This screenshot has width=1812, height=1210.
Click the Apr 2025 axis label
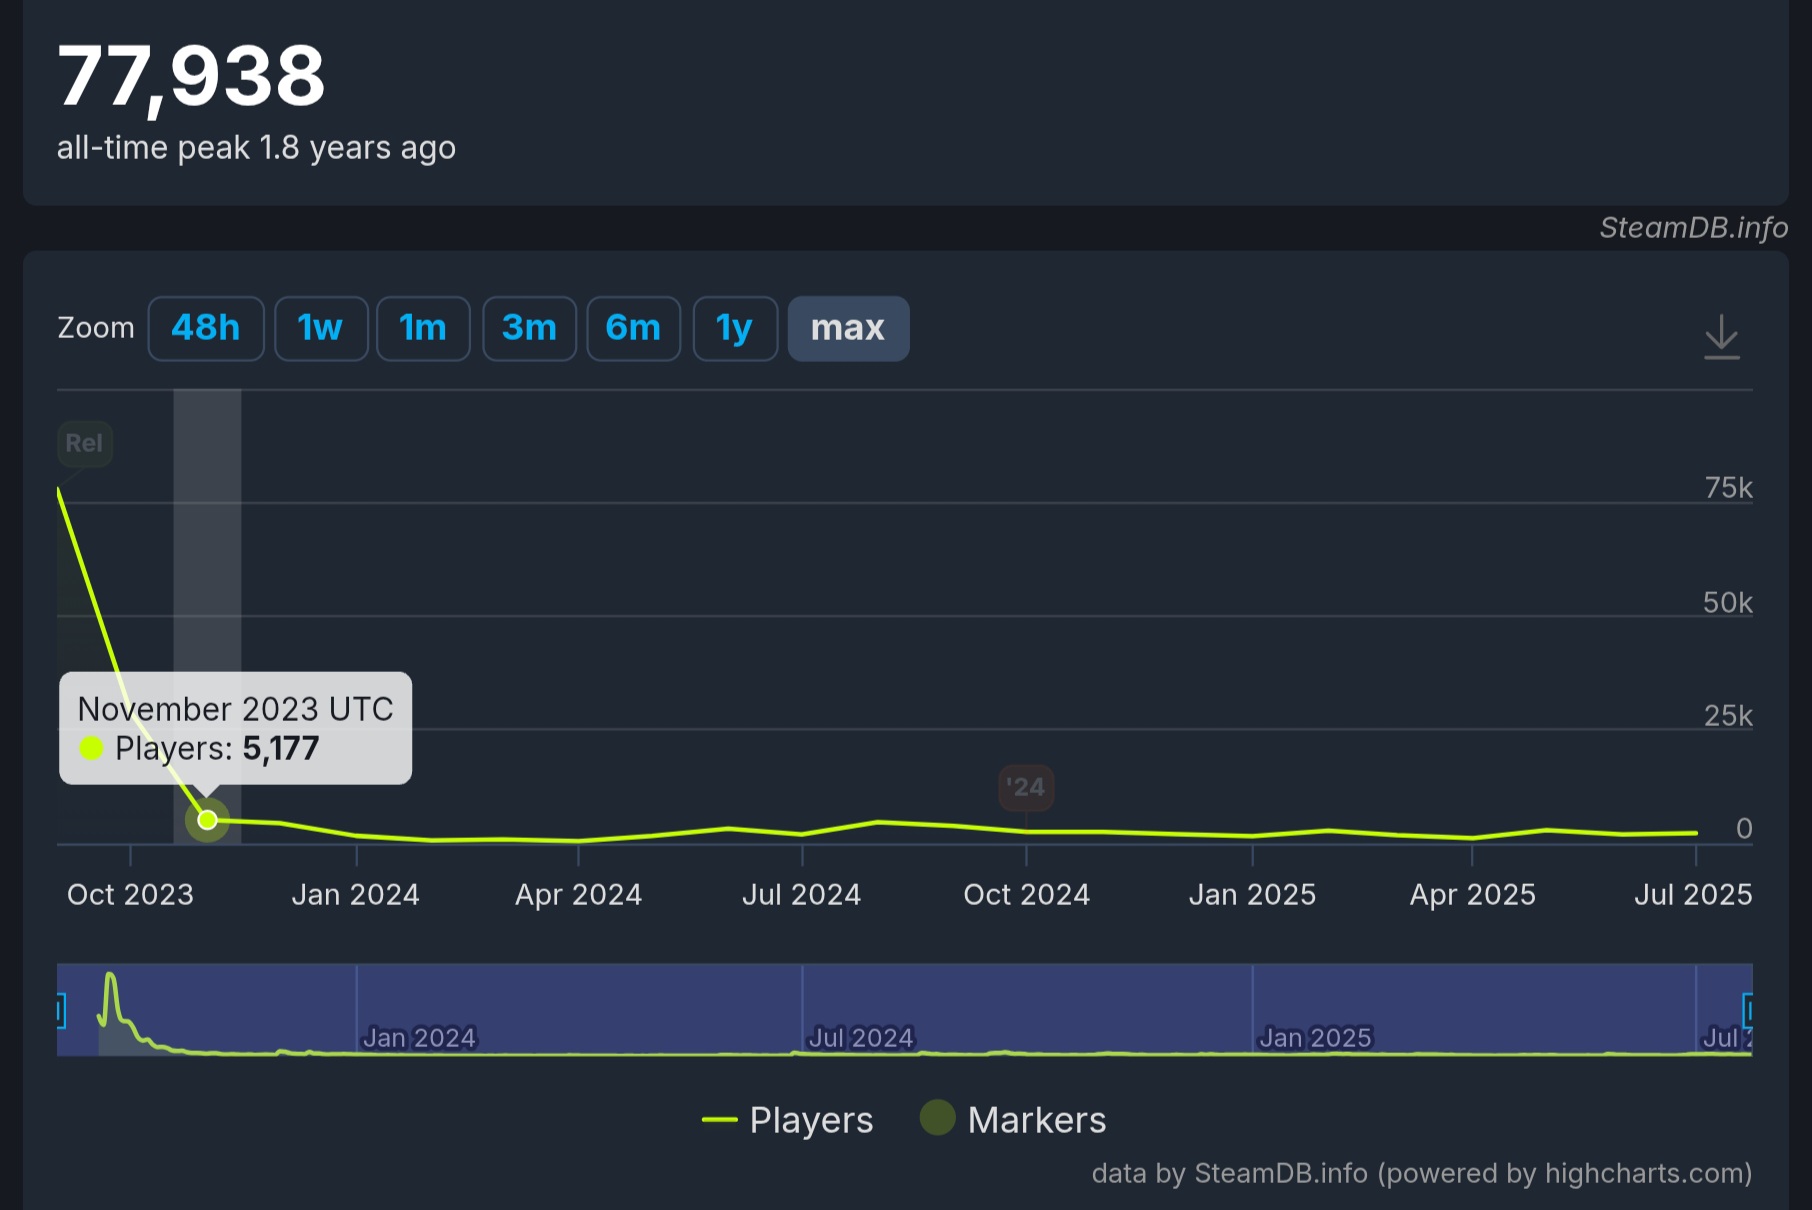click(x=1472, y=894)
